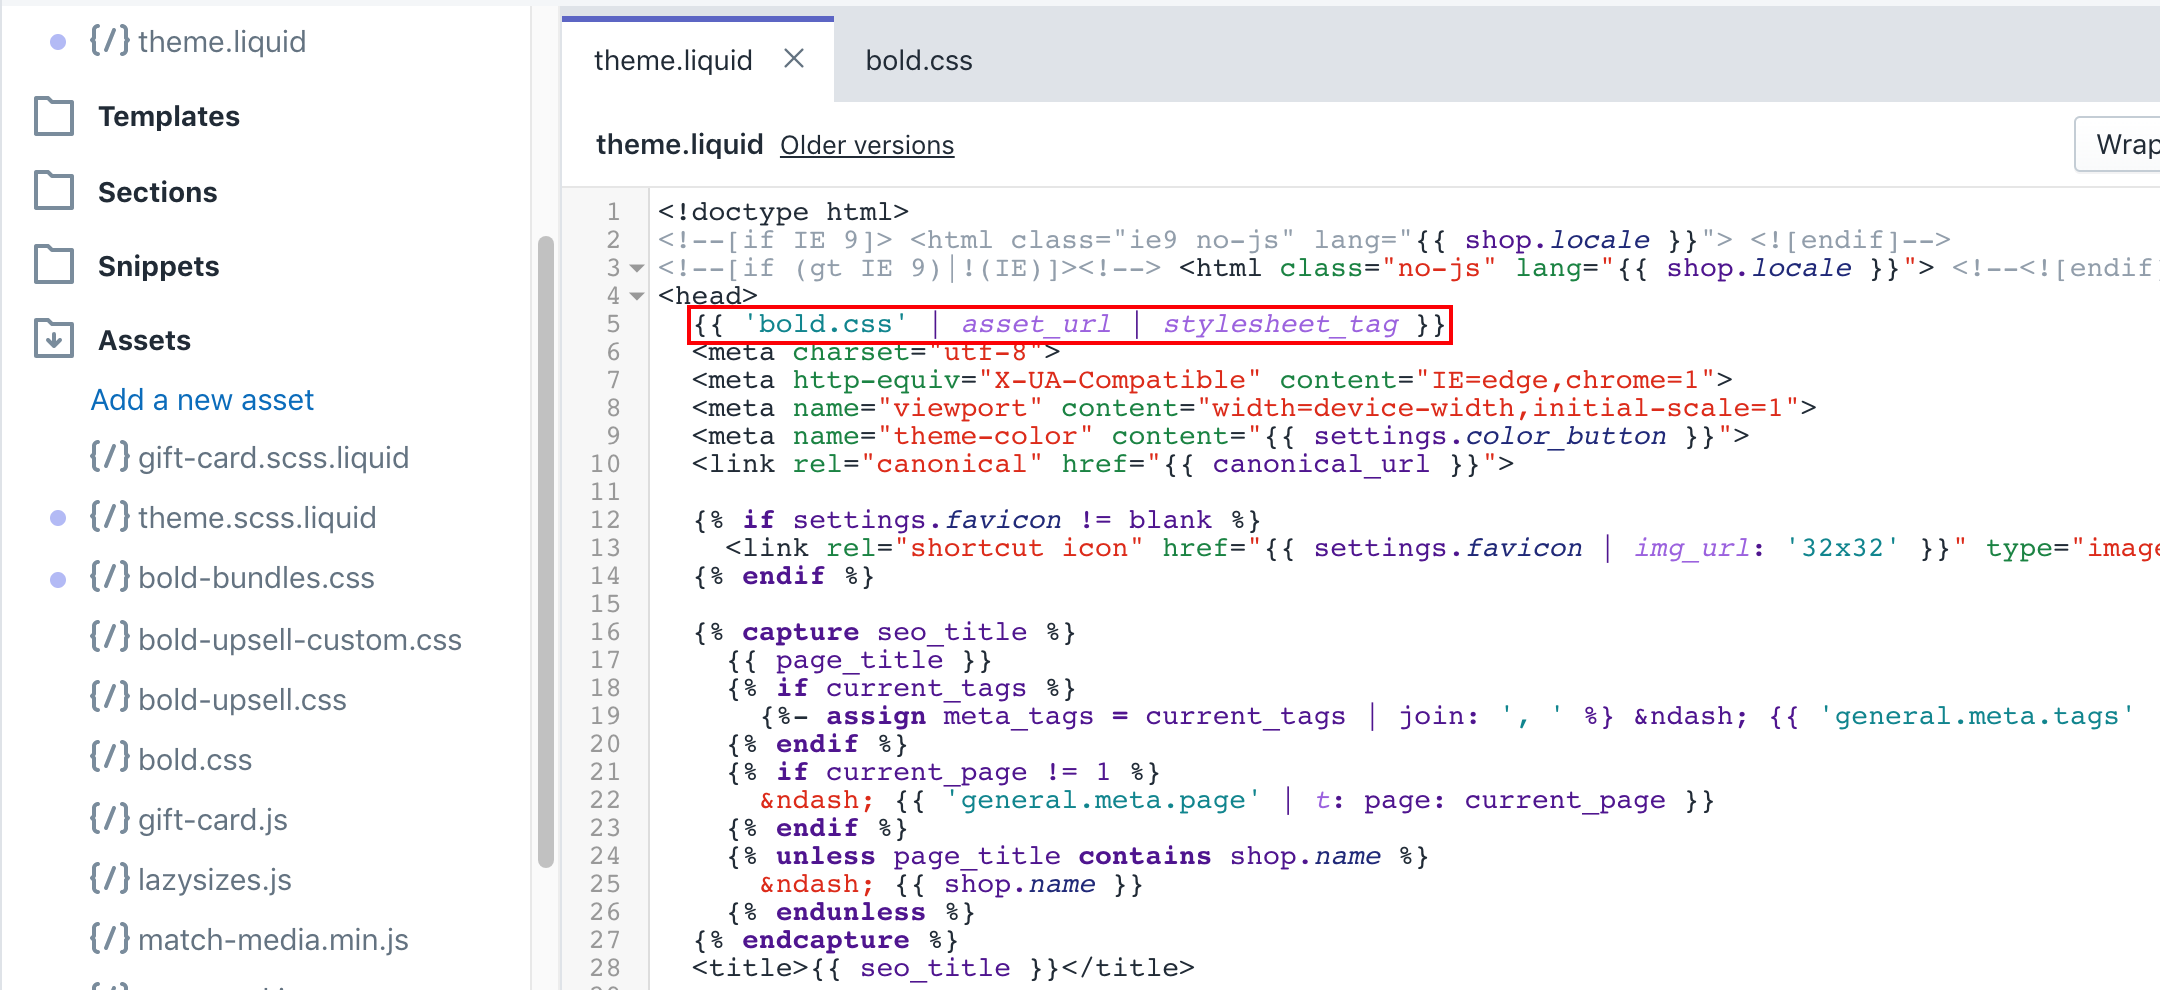Close the theme.liquid tab
Screen dimensions: 2160x990
pos(794,59)
